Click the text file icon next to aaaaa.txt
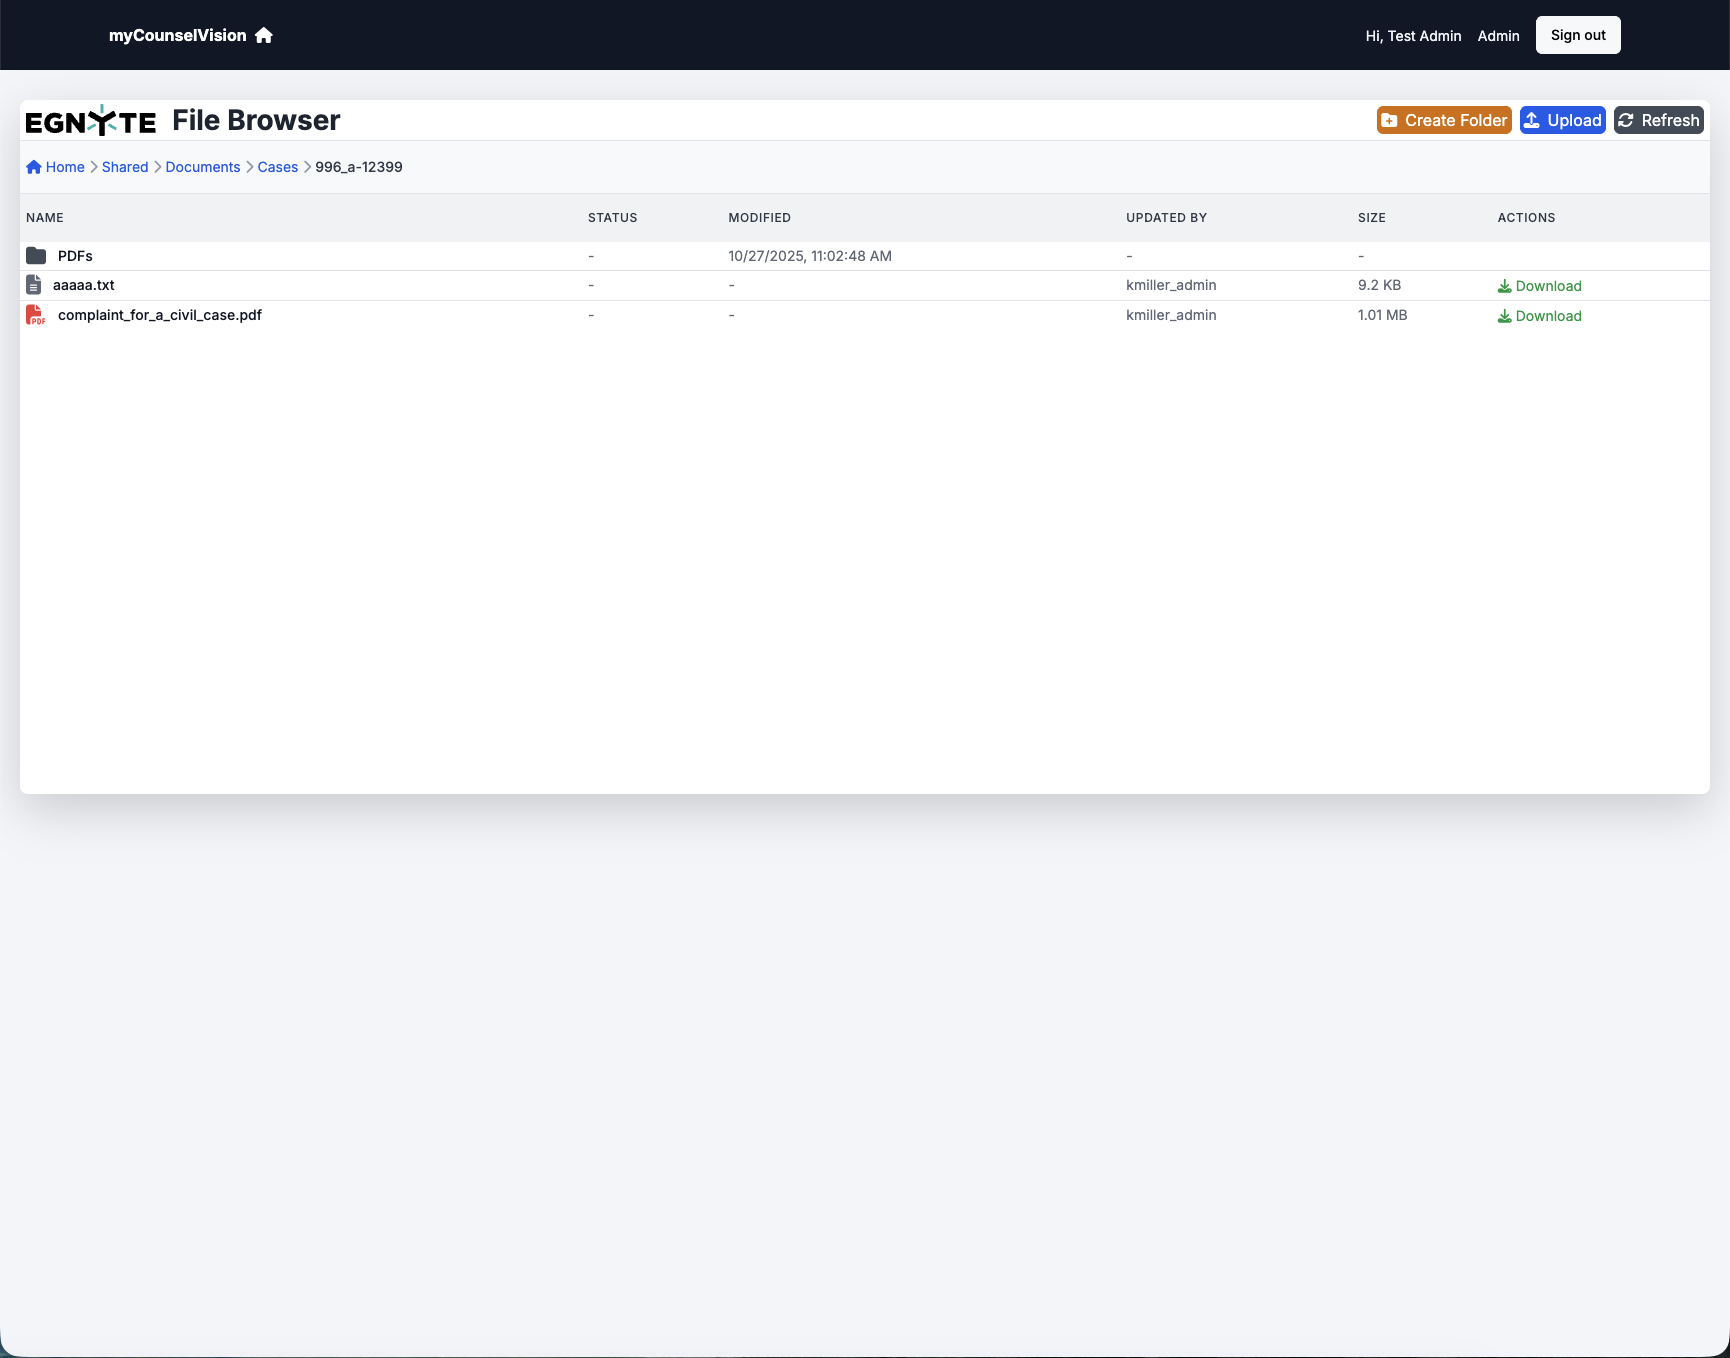 coord(36,285)
